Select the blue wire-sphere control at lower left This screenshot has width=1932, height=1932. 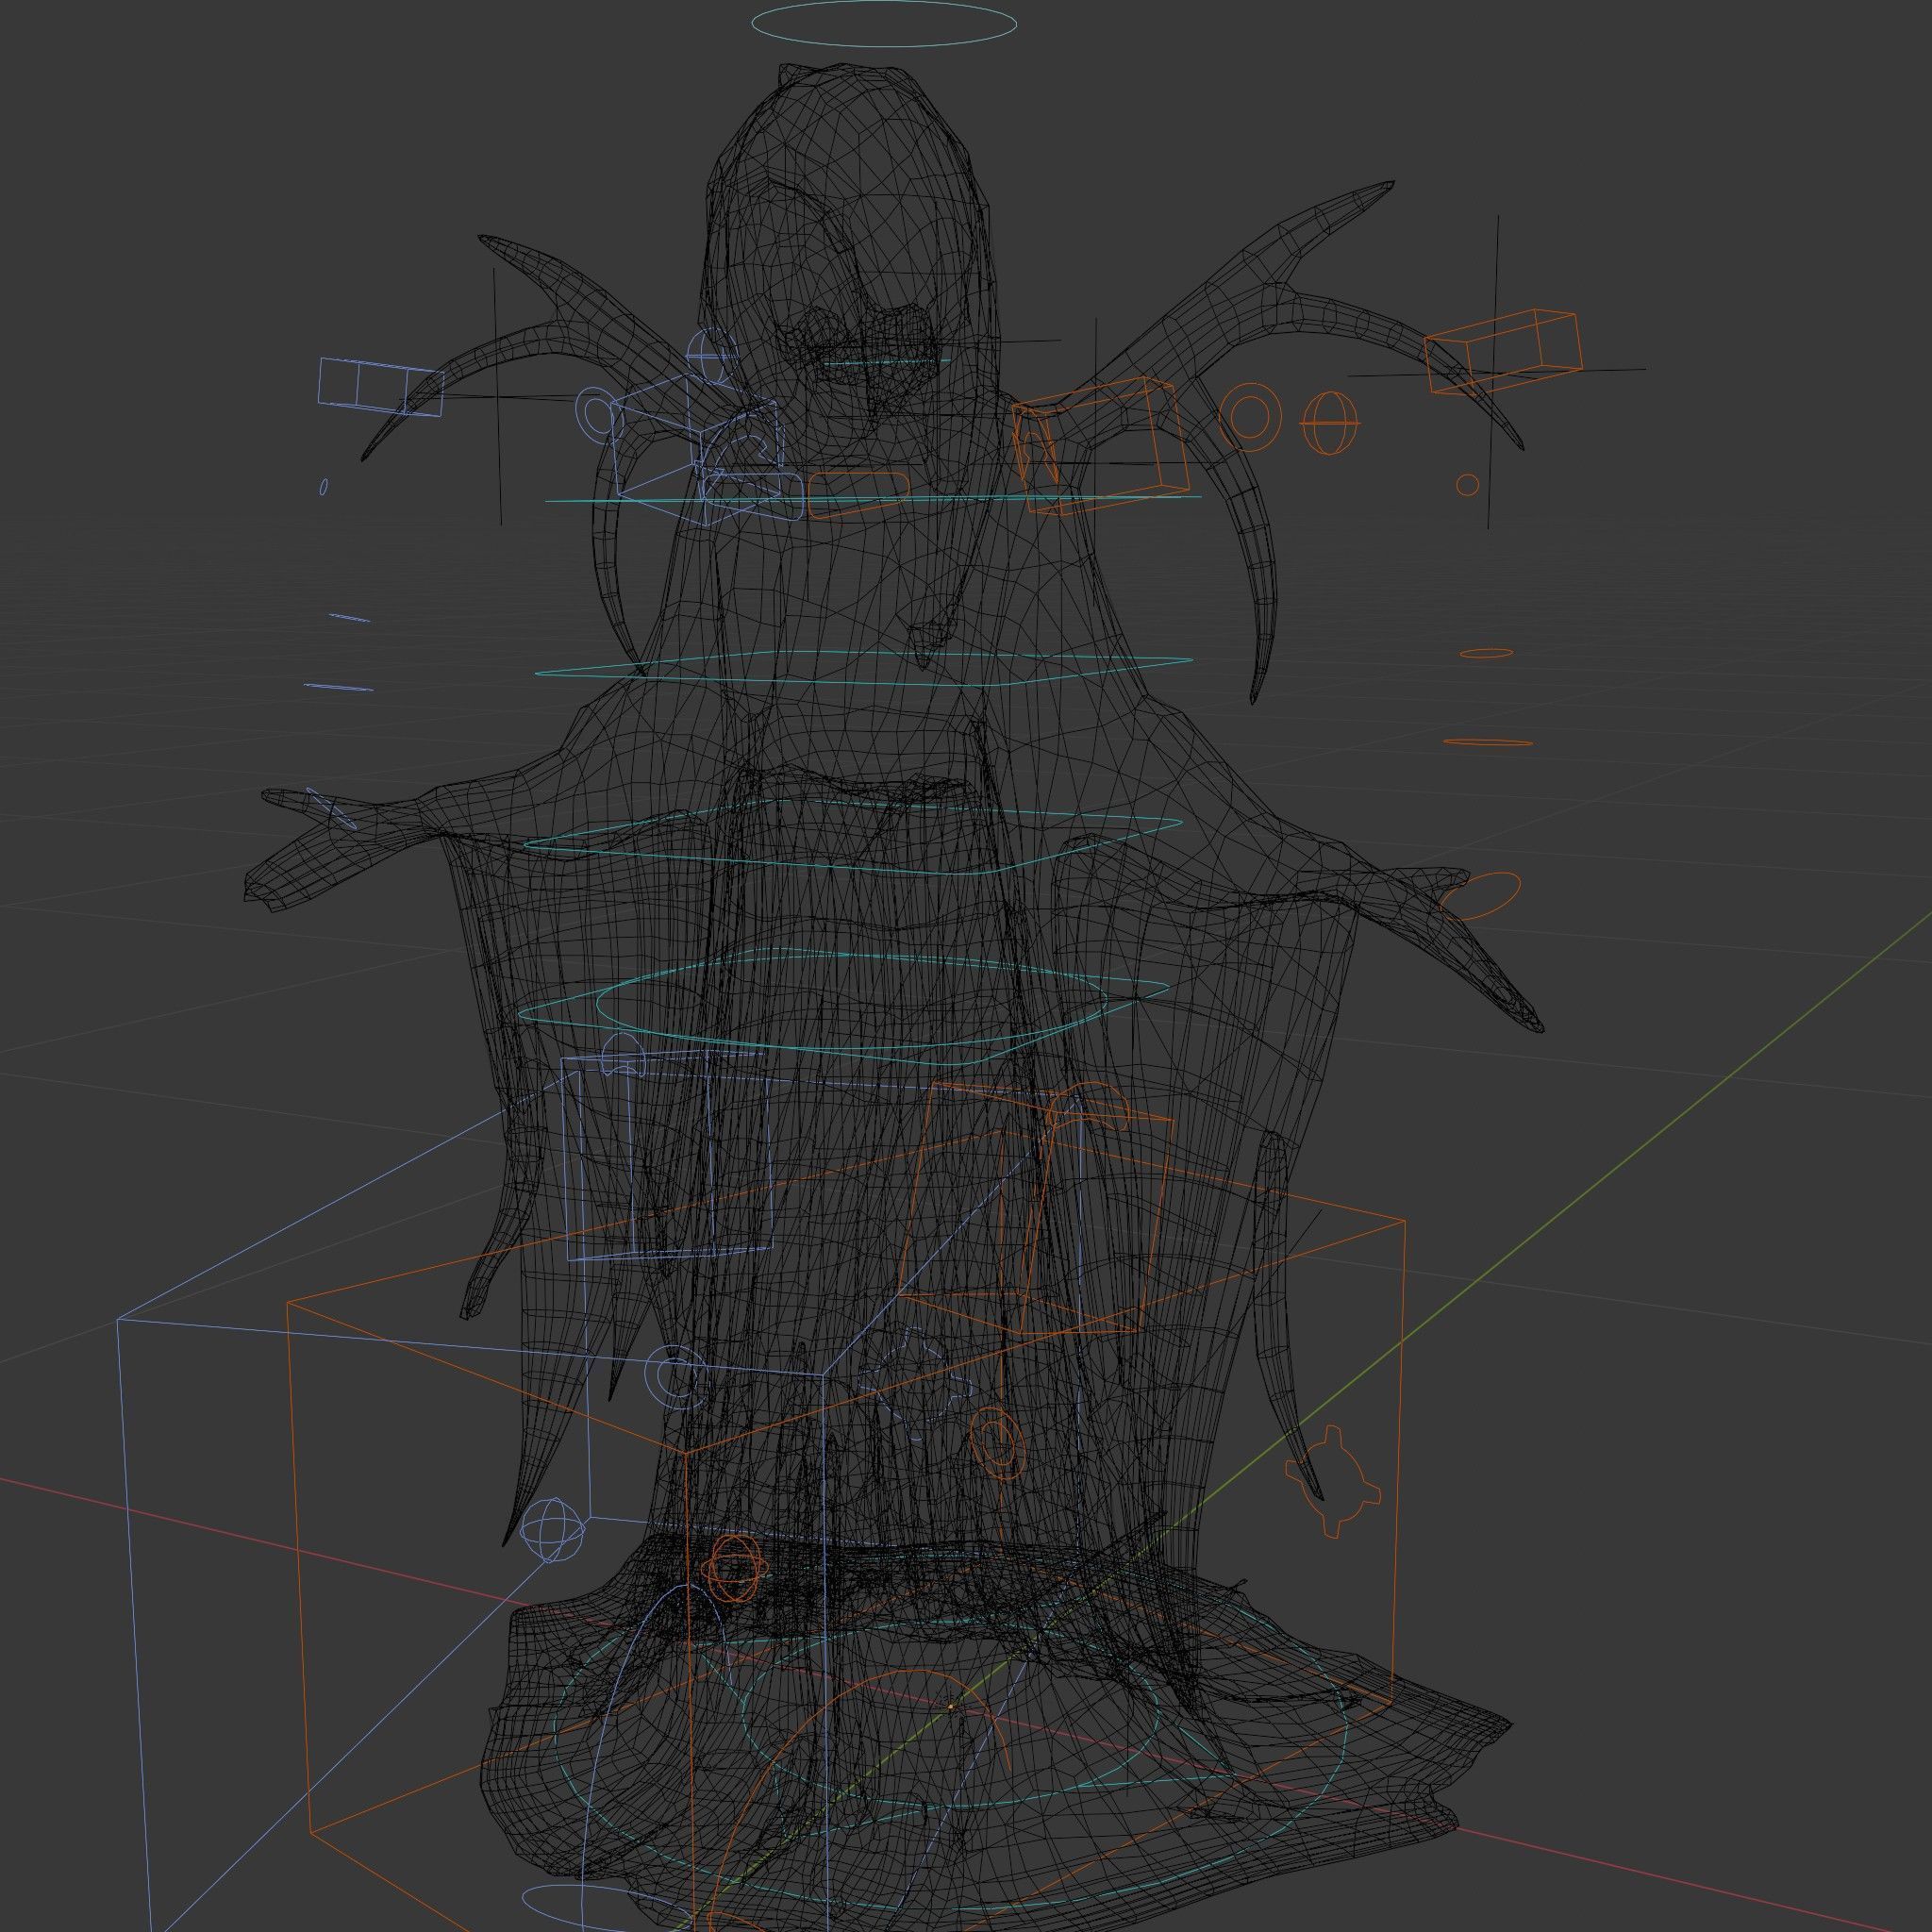coord(553,1530)
